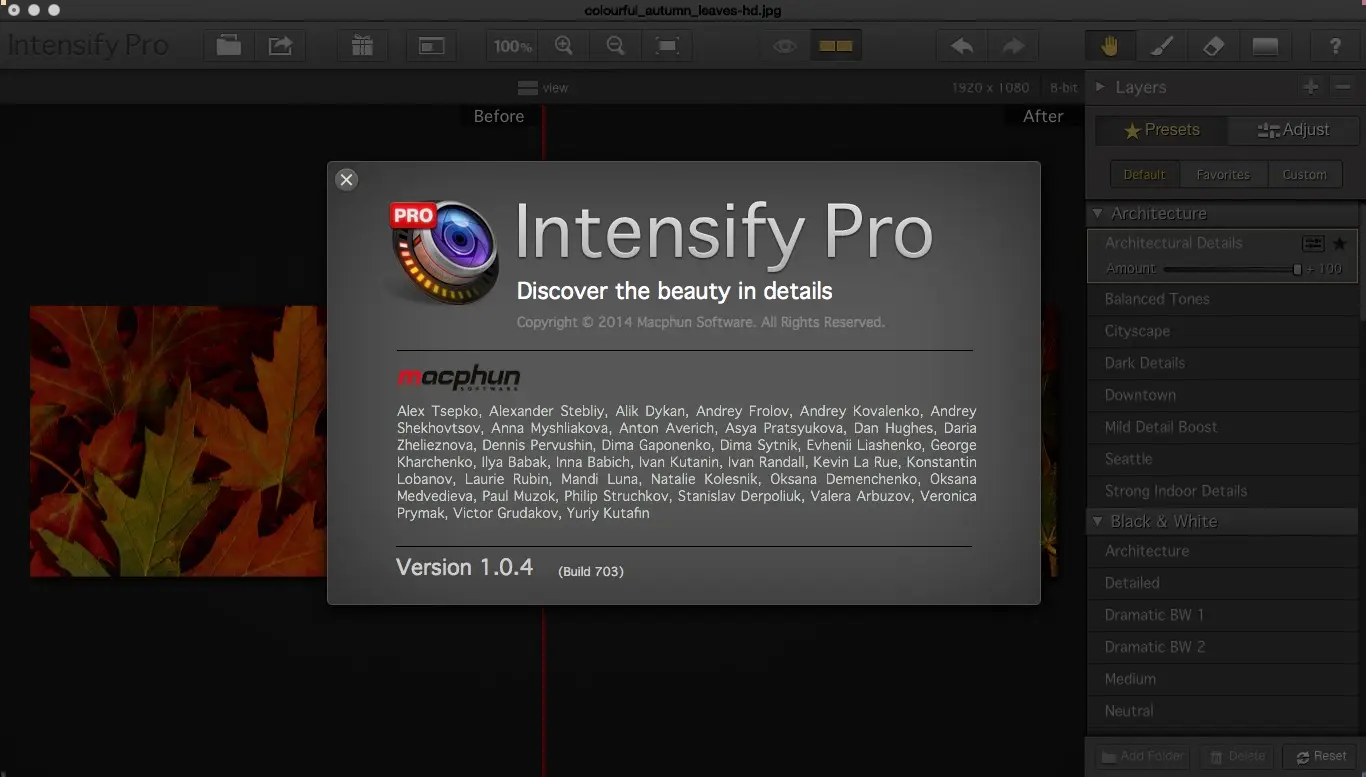
Task: Click the single-window view icon in toolbar
Action: point(431,46)
